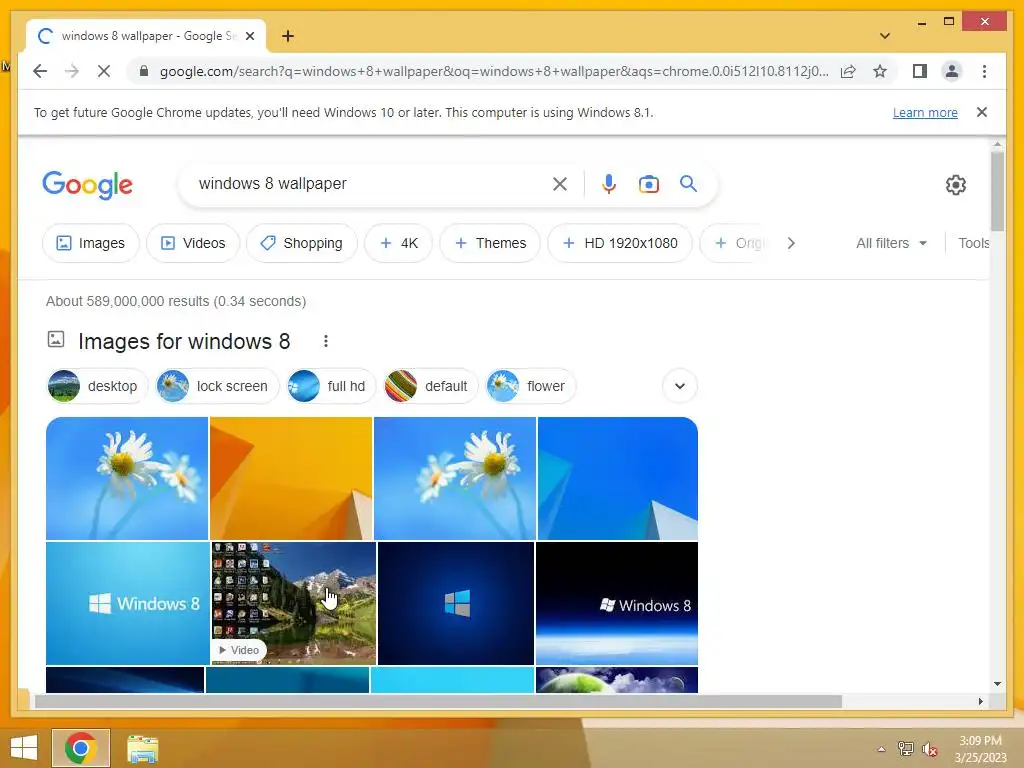Screen dimensions: 1024x768
Task: Open the Chrome profile menu
Action: 952,71
